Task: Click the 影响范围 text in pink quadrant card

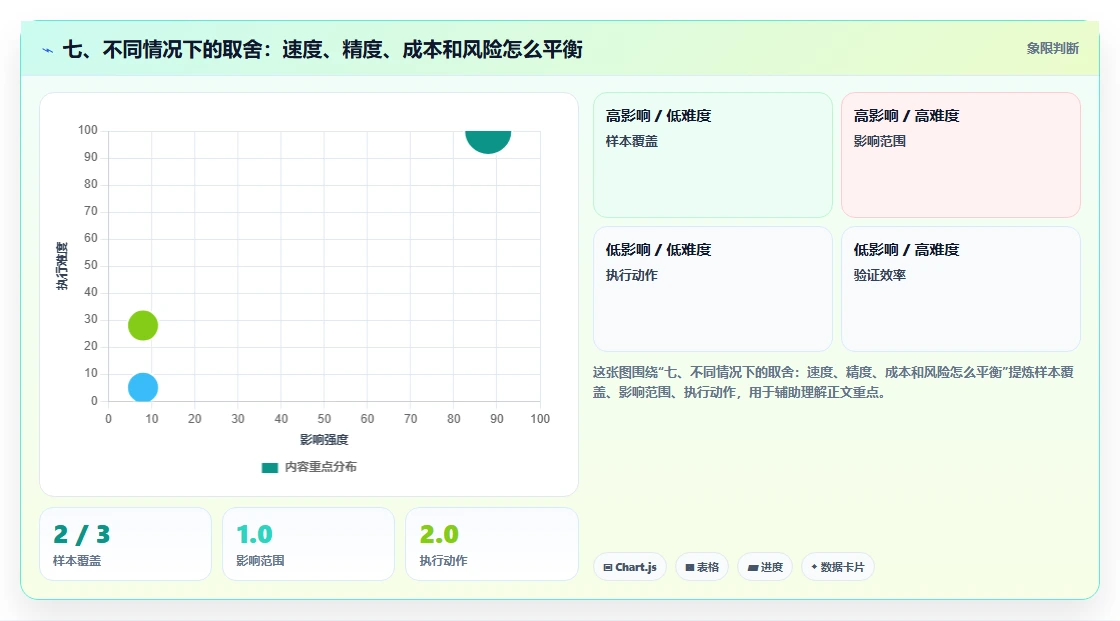Action: (879, 141)
